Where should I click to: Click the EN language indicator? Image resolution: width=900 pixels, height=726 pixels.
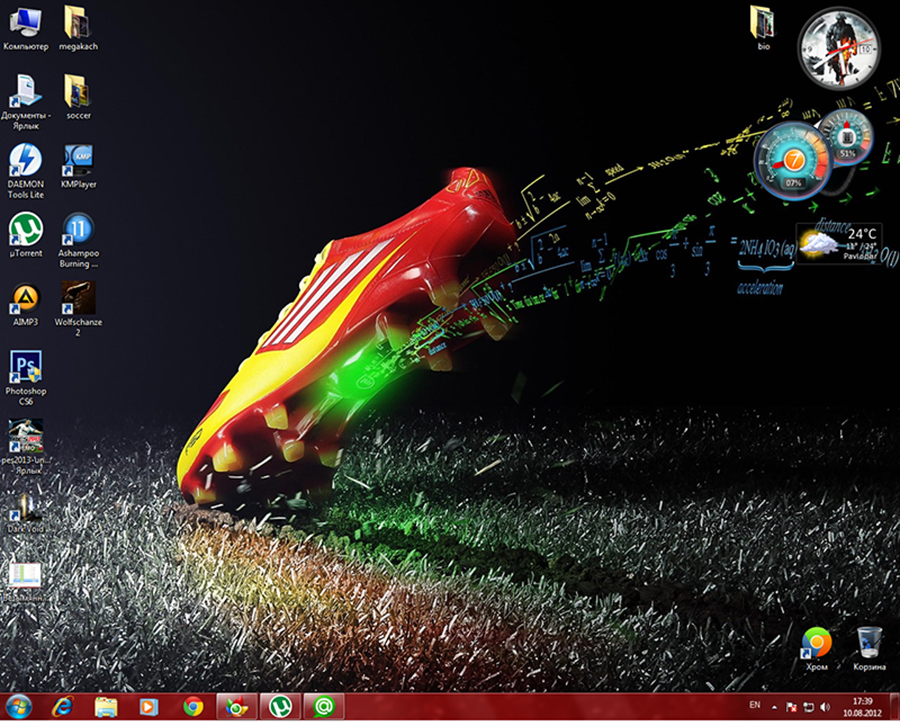point(755,705)
